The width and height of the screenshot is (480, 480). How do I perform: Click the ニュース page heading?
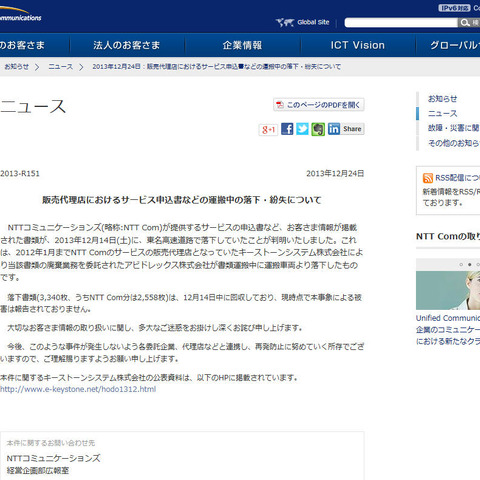pos(33,106)
